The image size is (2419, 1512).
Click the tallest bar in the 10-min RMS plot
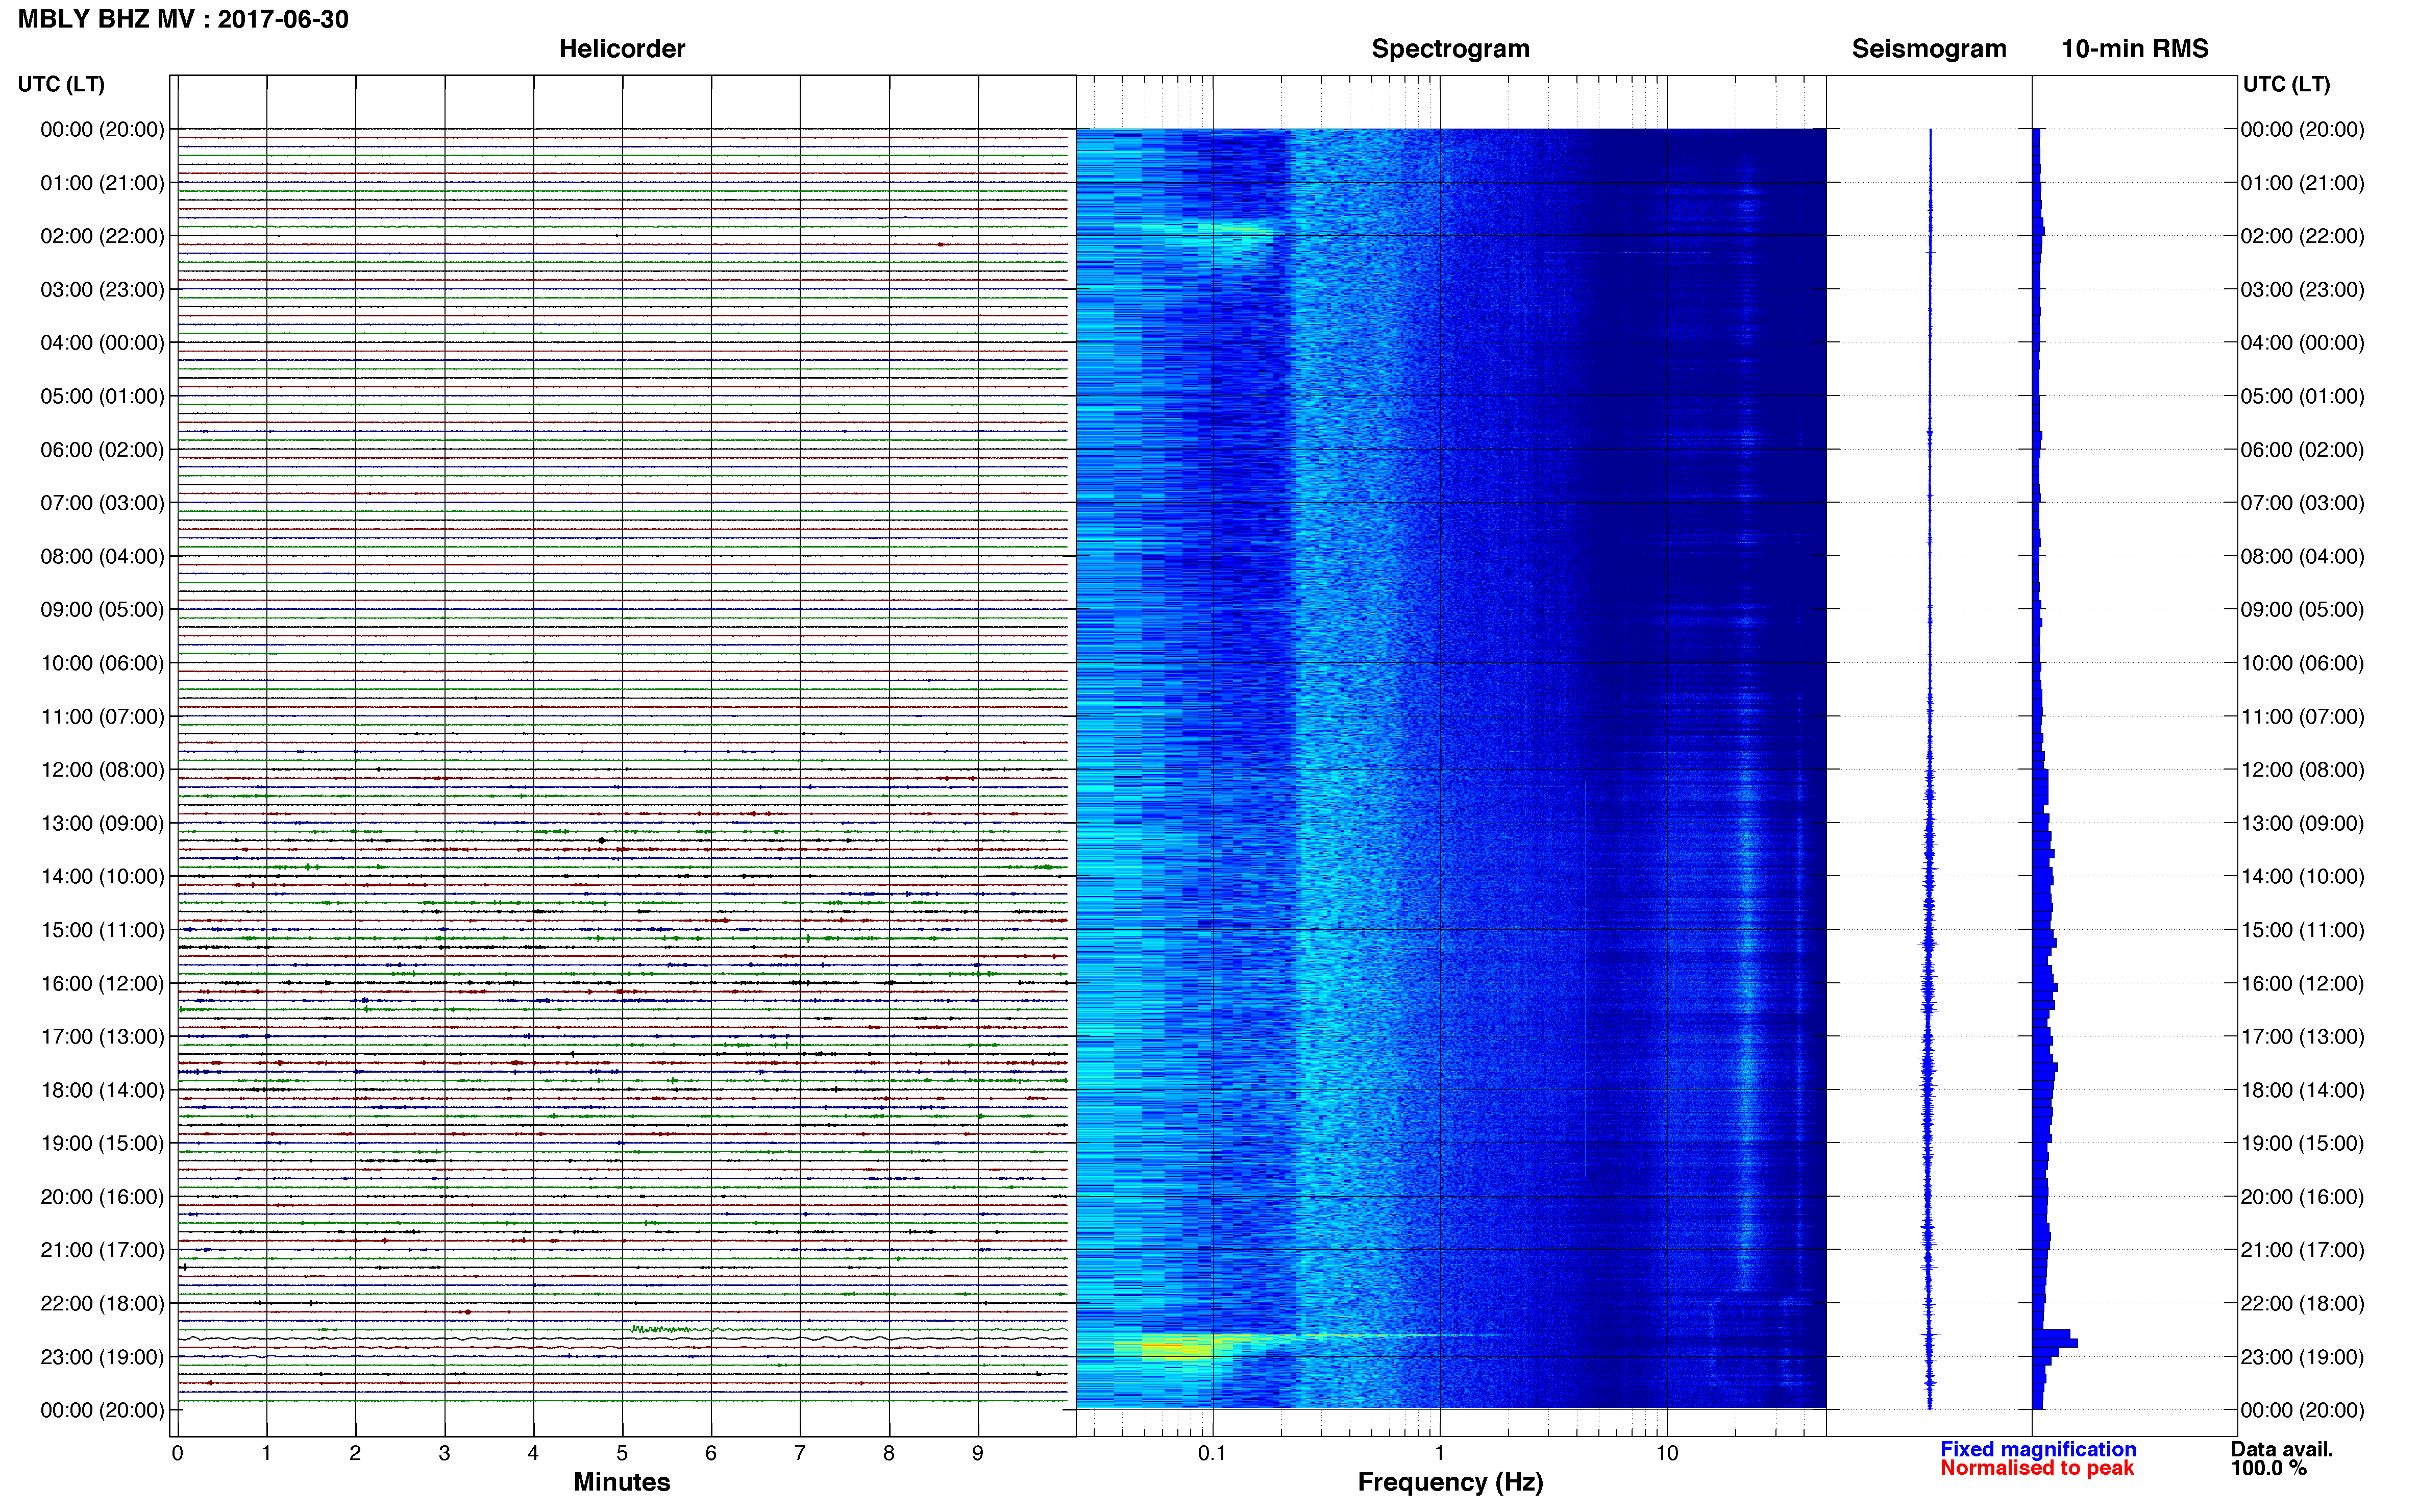coord(2055,1343)
